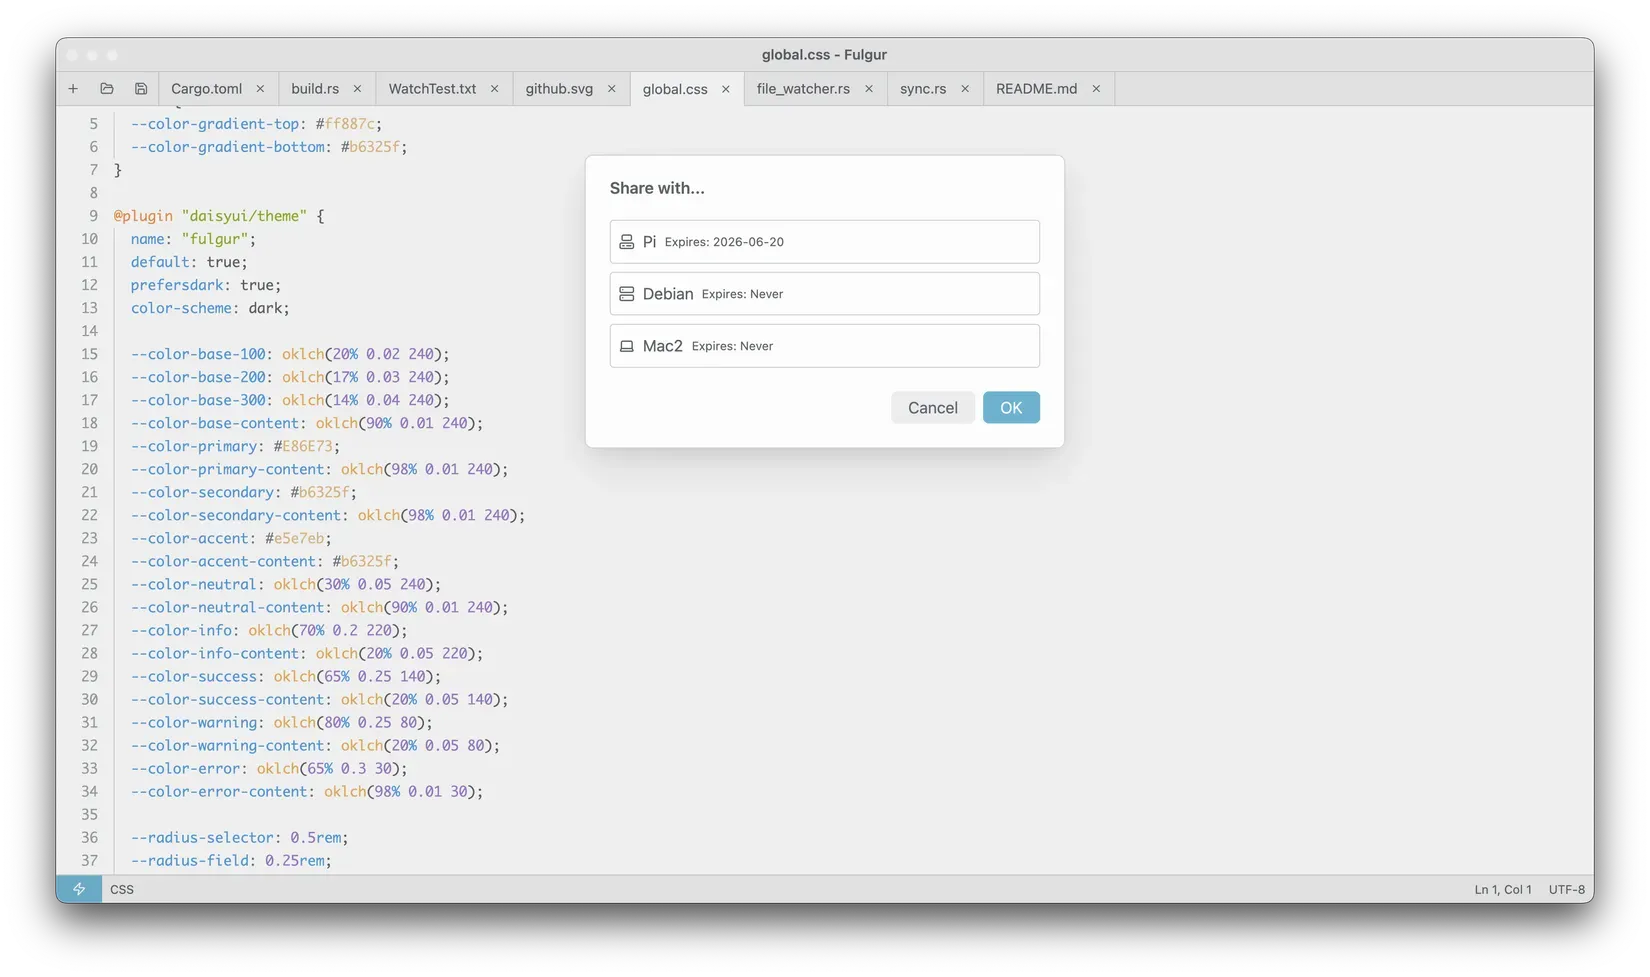Click the server icon next to Pi
Viewport: 1650px width, 977px height.
click(627, 241)
